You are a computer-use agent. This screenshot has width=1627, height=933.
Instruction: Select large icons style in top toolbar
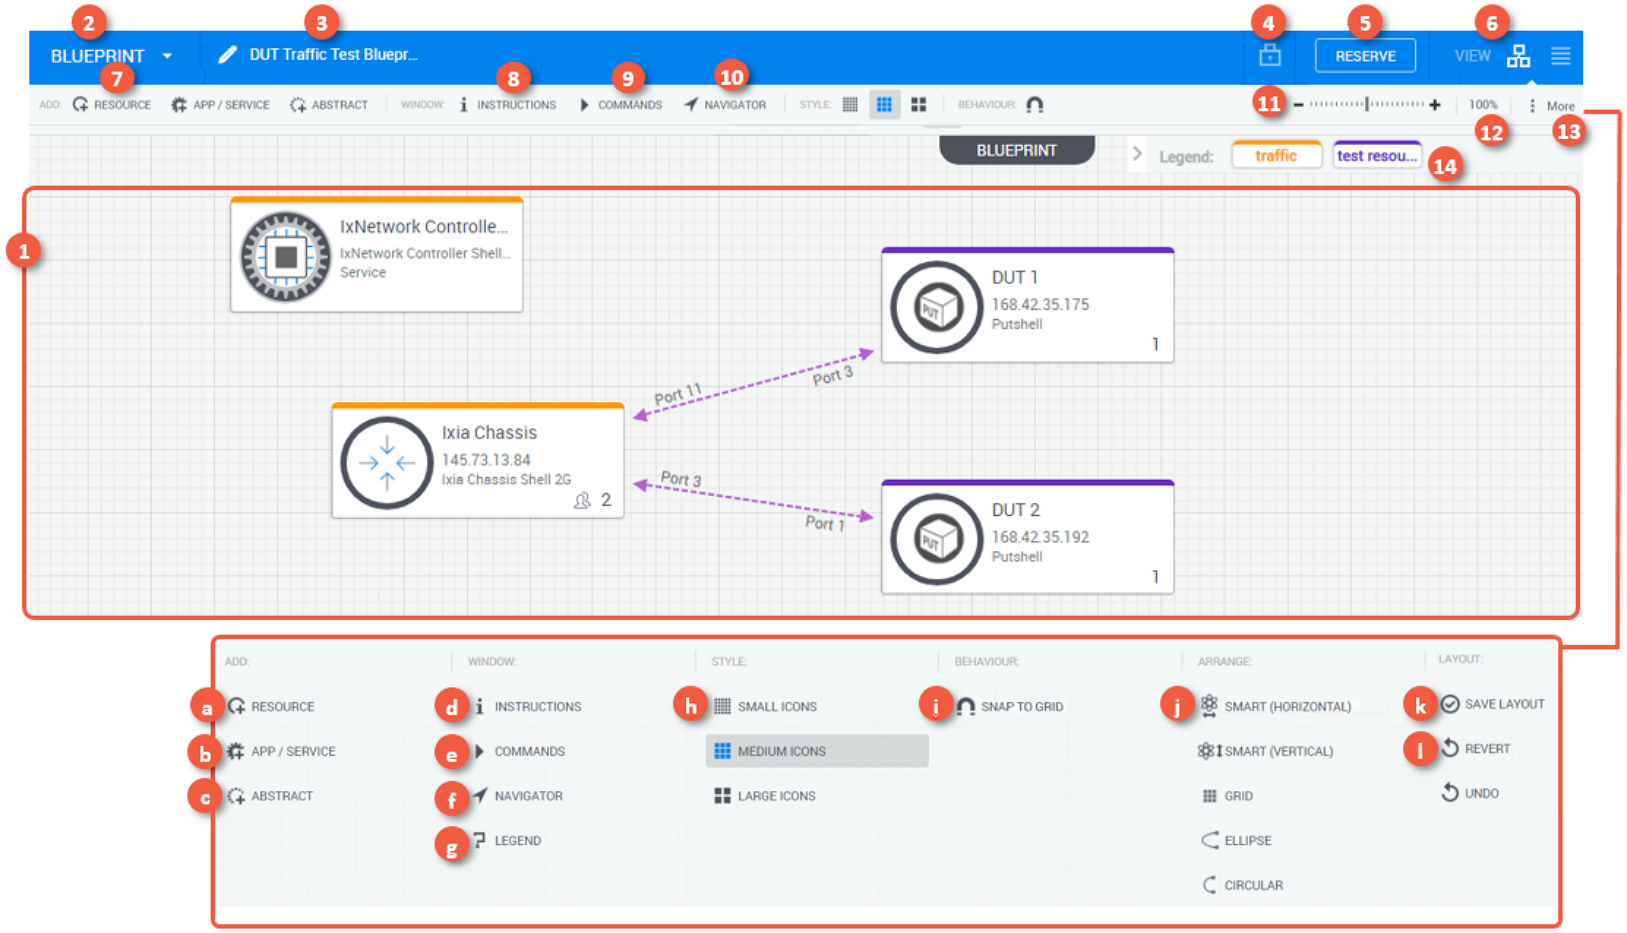click(x=918, y=105)
